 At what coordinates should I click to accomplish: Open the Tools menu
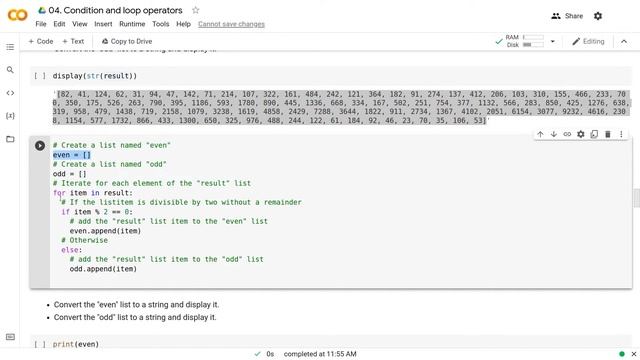coord(161,24)
